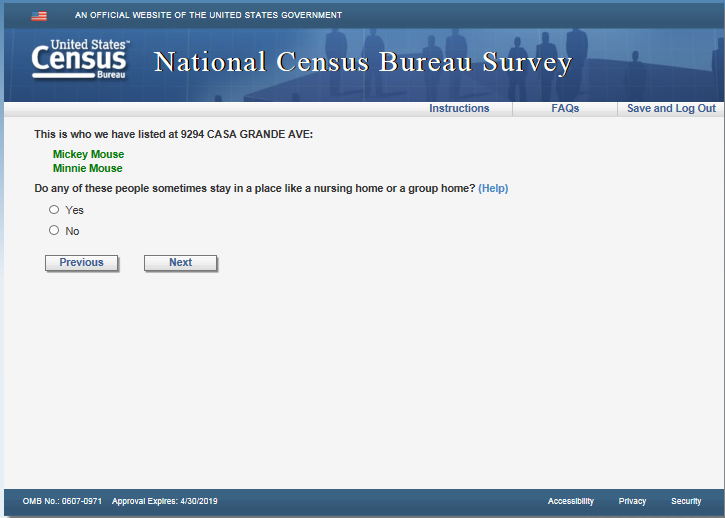Open the Security footer link
Viewport: 725px width, 518px height.
pos(686,501)
